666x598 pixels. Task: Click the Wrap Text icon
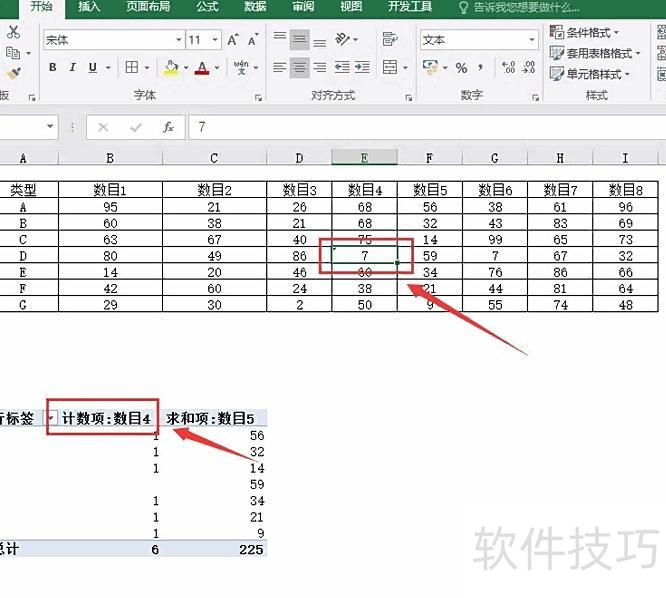(389, 39)
